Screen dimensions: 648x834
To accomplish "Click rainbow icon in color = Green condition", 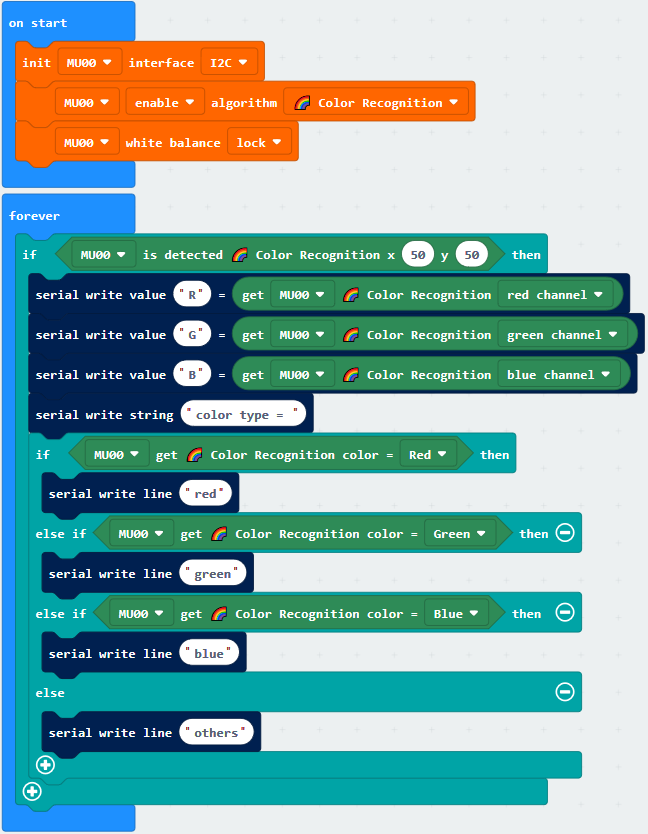I will pyautogui.click(x=219, y=534).
